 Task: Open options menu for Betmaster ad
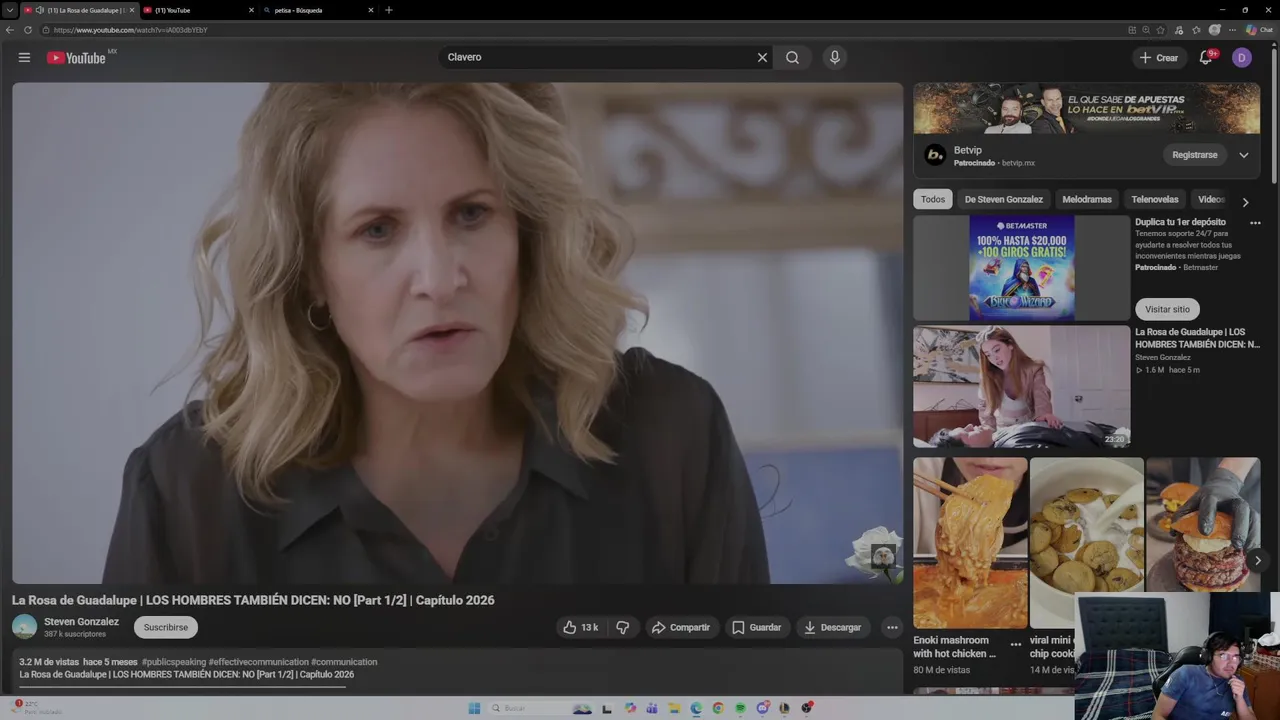click(x=1255, y=223)
